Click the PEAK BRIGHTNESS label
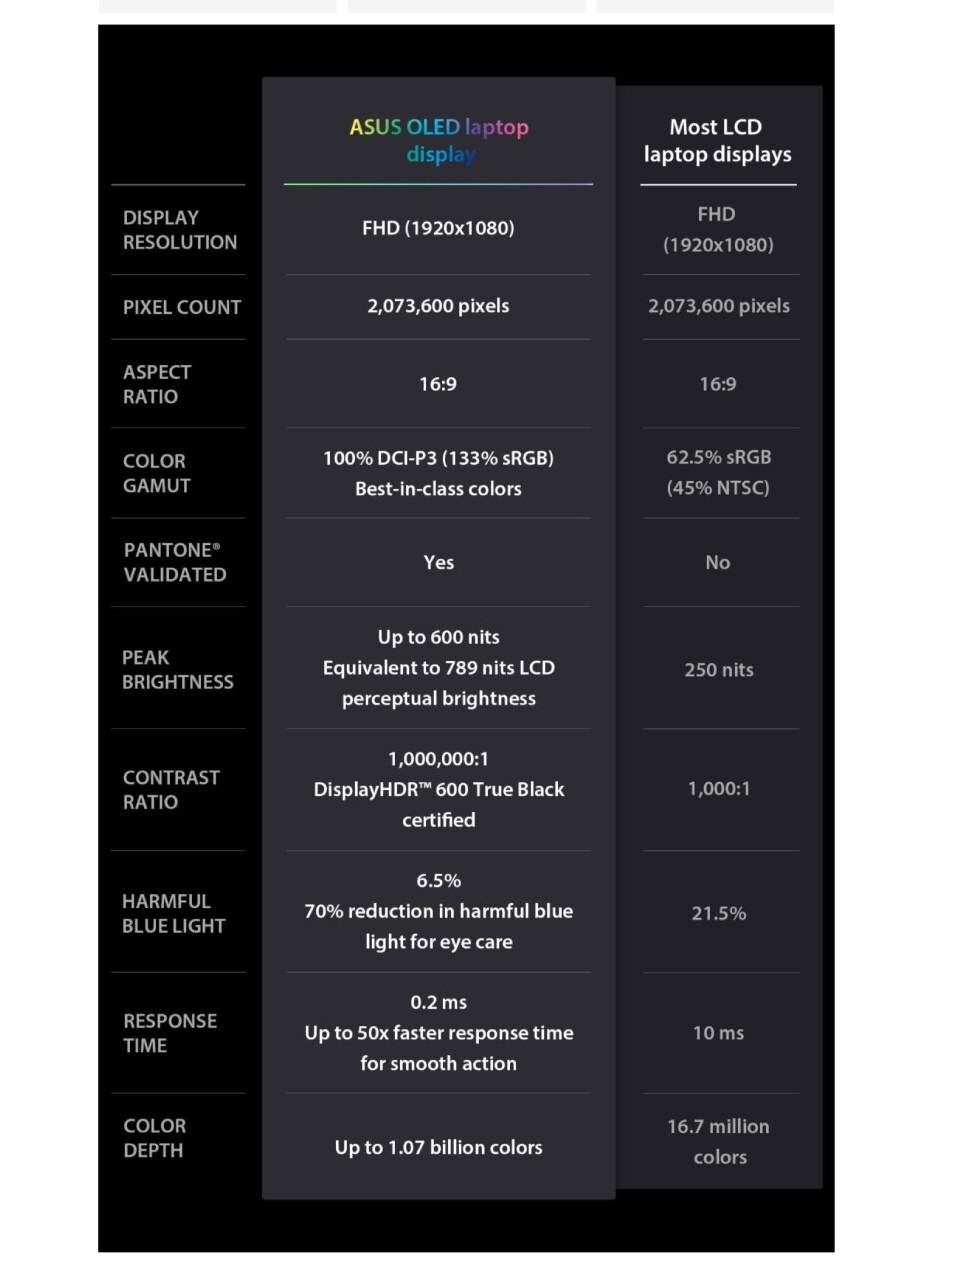The width and height of the screenshot is (954, 1281). pos(177,670)
